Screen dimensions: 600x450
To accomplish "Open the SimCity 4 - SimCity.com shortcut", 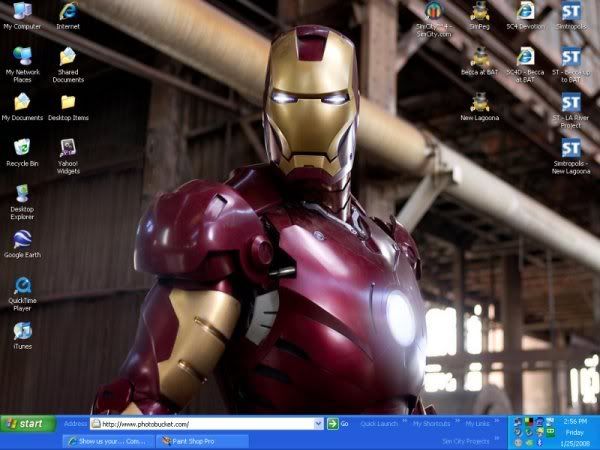I will (434, 19).
